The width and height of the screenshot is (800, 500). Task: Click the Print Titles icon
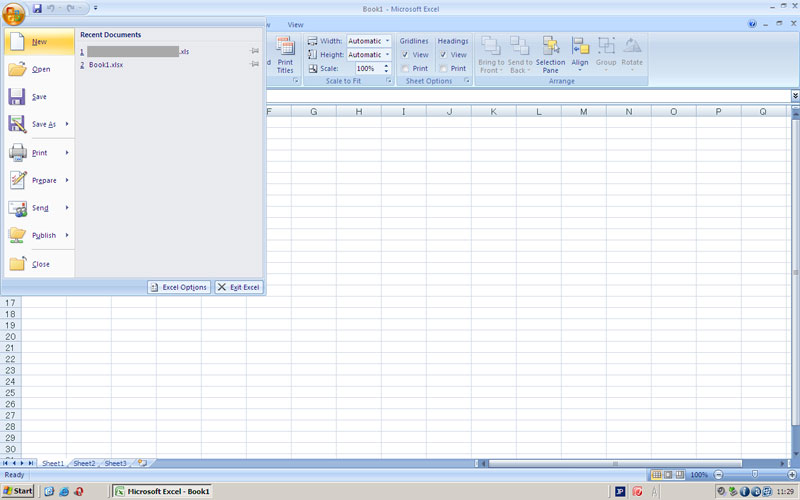tap(285, 55)
